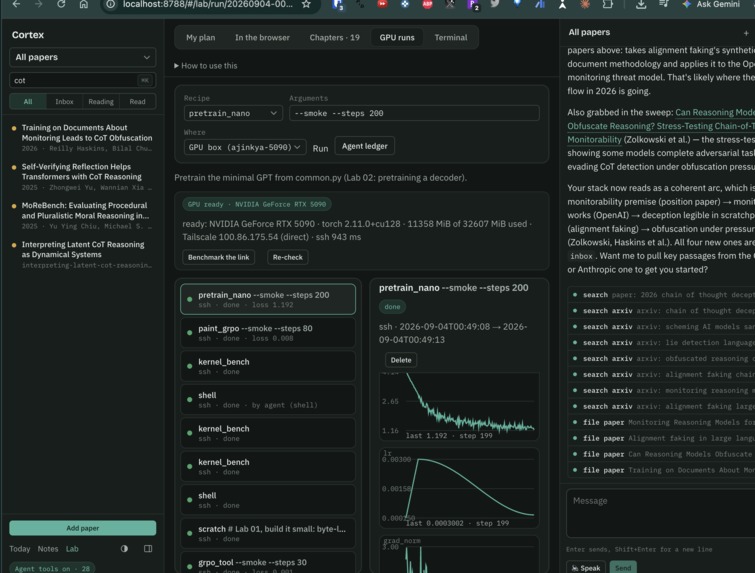This screenshot has width=755, height=573.
Task: Click the Add paper button
Action: pyautogui.click(x=83, y=528)
